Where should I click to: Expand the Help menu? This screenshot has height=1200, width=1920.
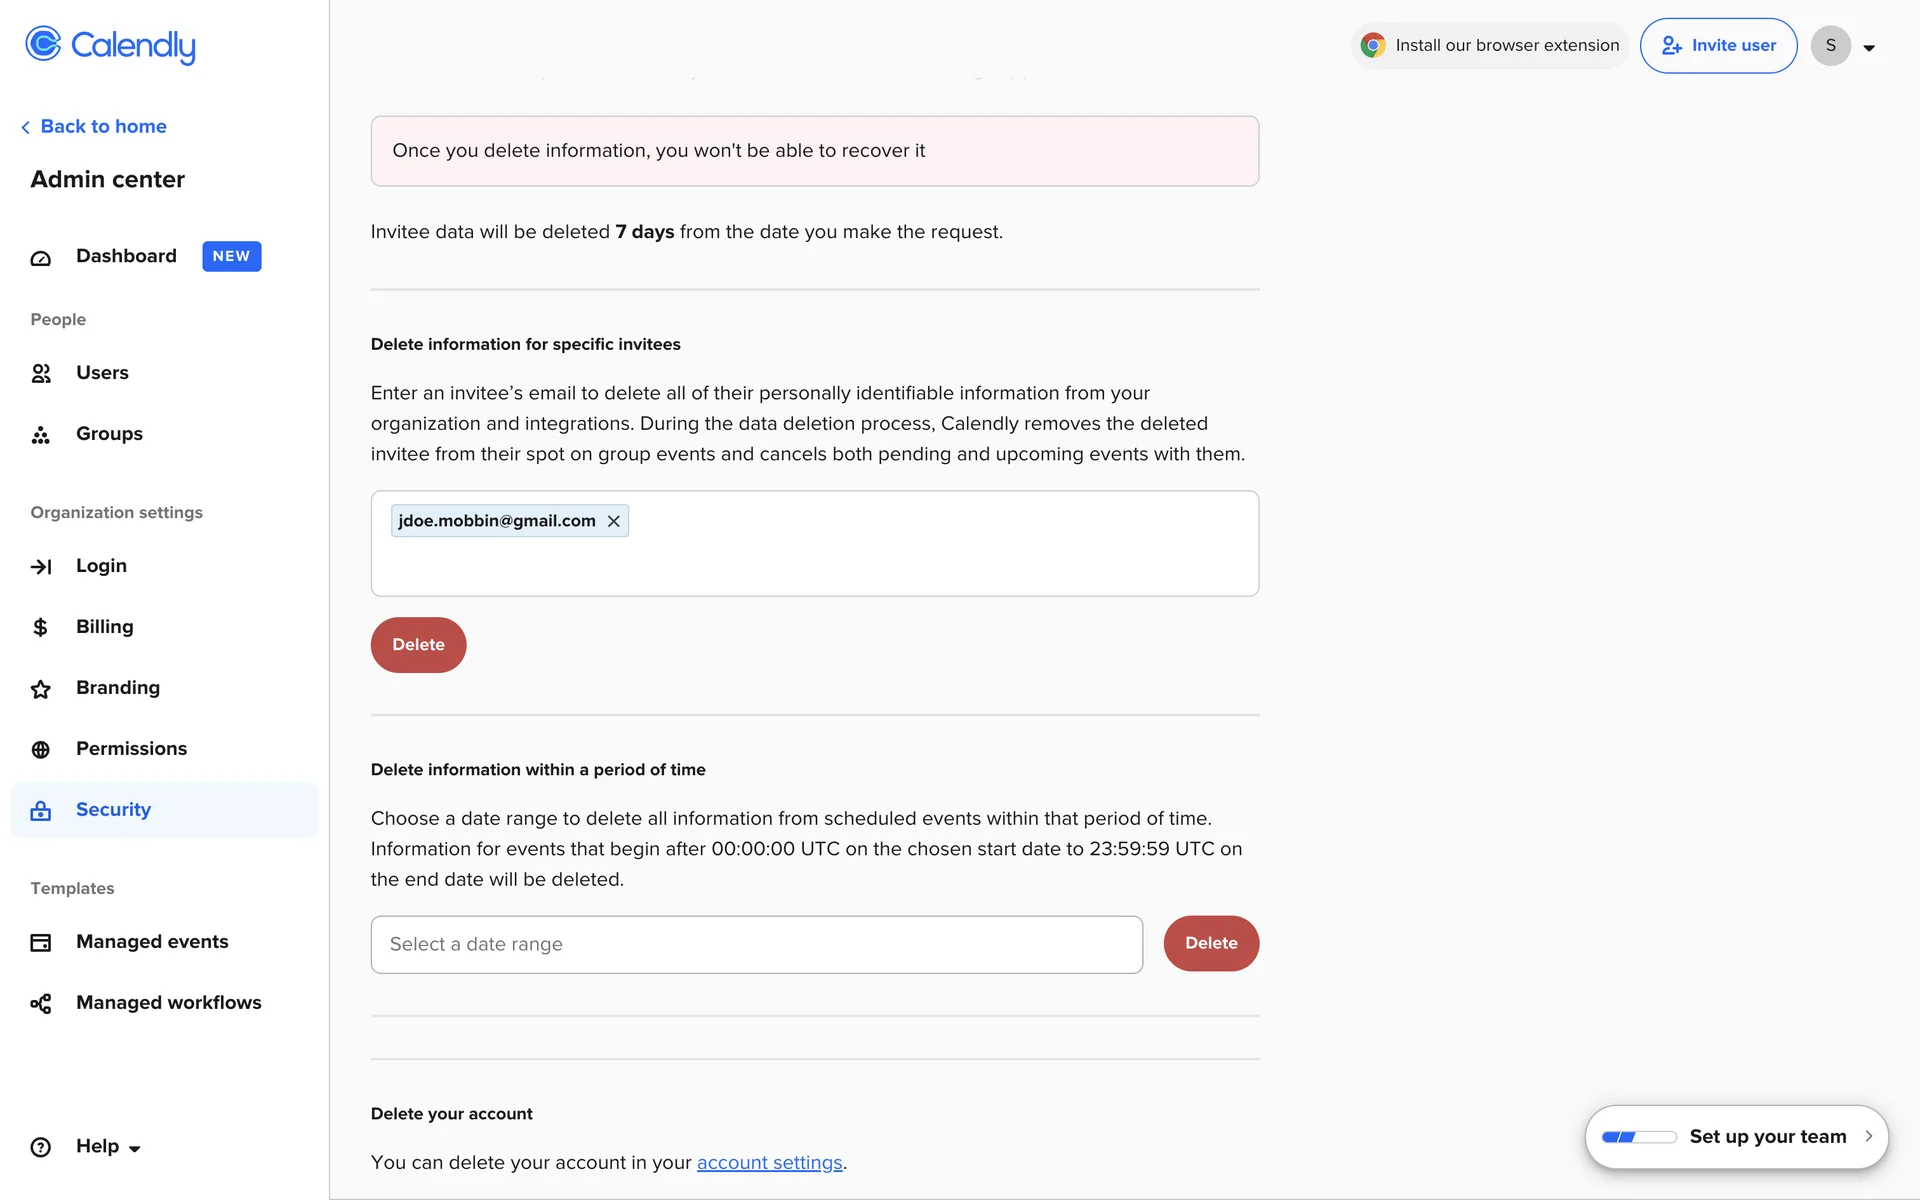click(108, 1147)
